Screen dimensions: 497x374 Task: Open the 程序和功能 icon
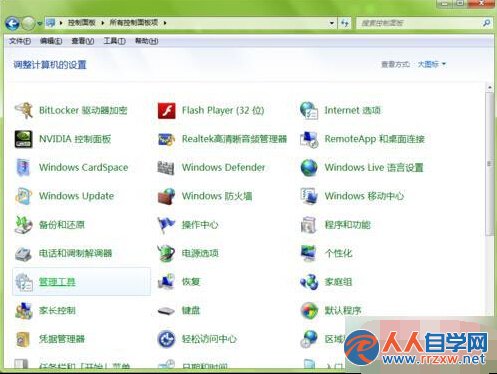coord(309,225)
